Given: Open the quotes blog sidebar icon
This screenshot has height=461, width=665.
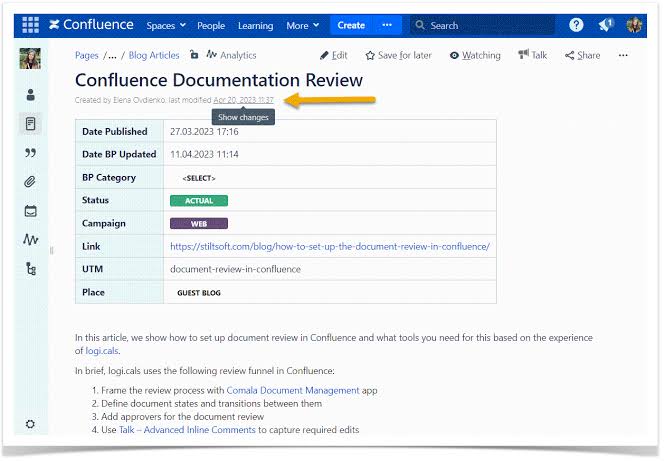Looking at the screenshot, I should click(30, 153).
